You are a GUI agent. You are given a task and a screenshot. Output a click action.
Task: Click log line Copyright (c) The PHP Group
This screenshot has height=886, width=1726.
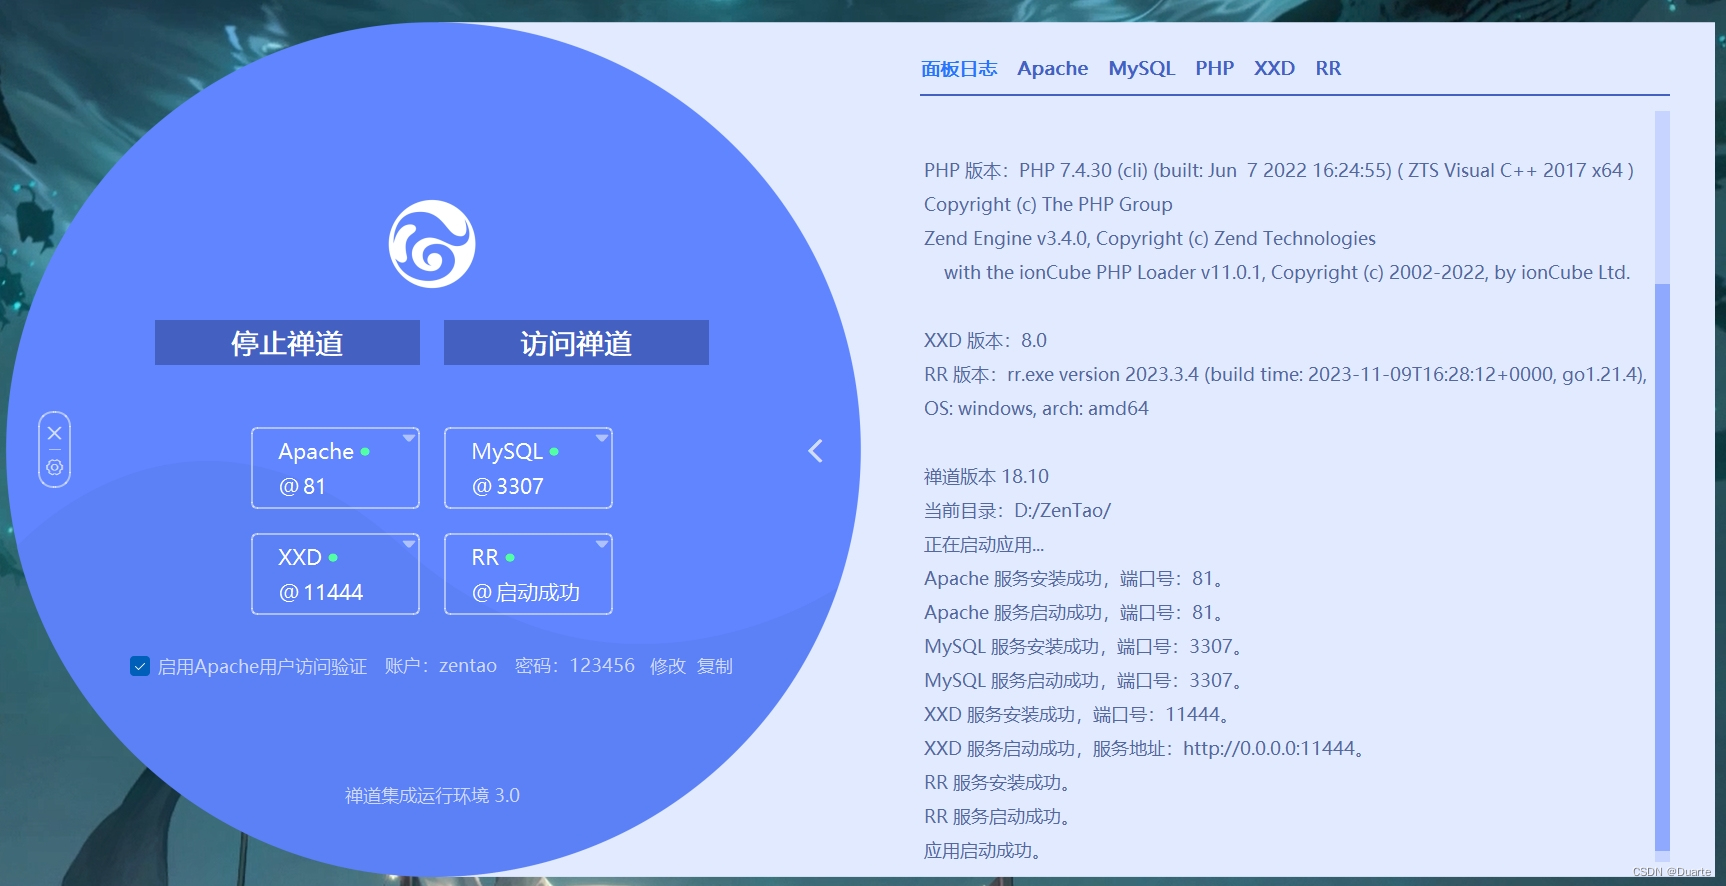(x=1048, y=204)
